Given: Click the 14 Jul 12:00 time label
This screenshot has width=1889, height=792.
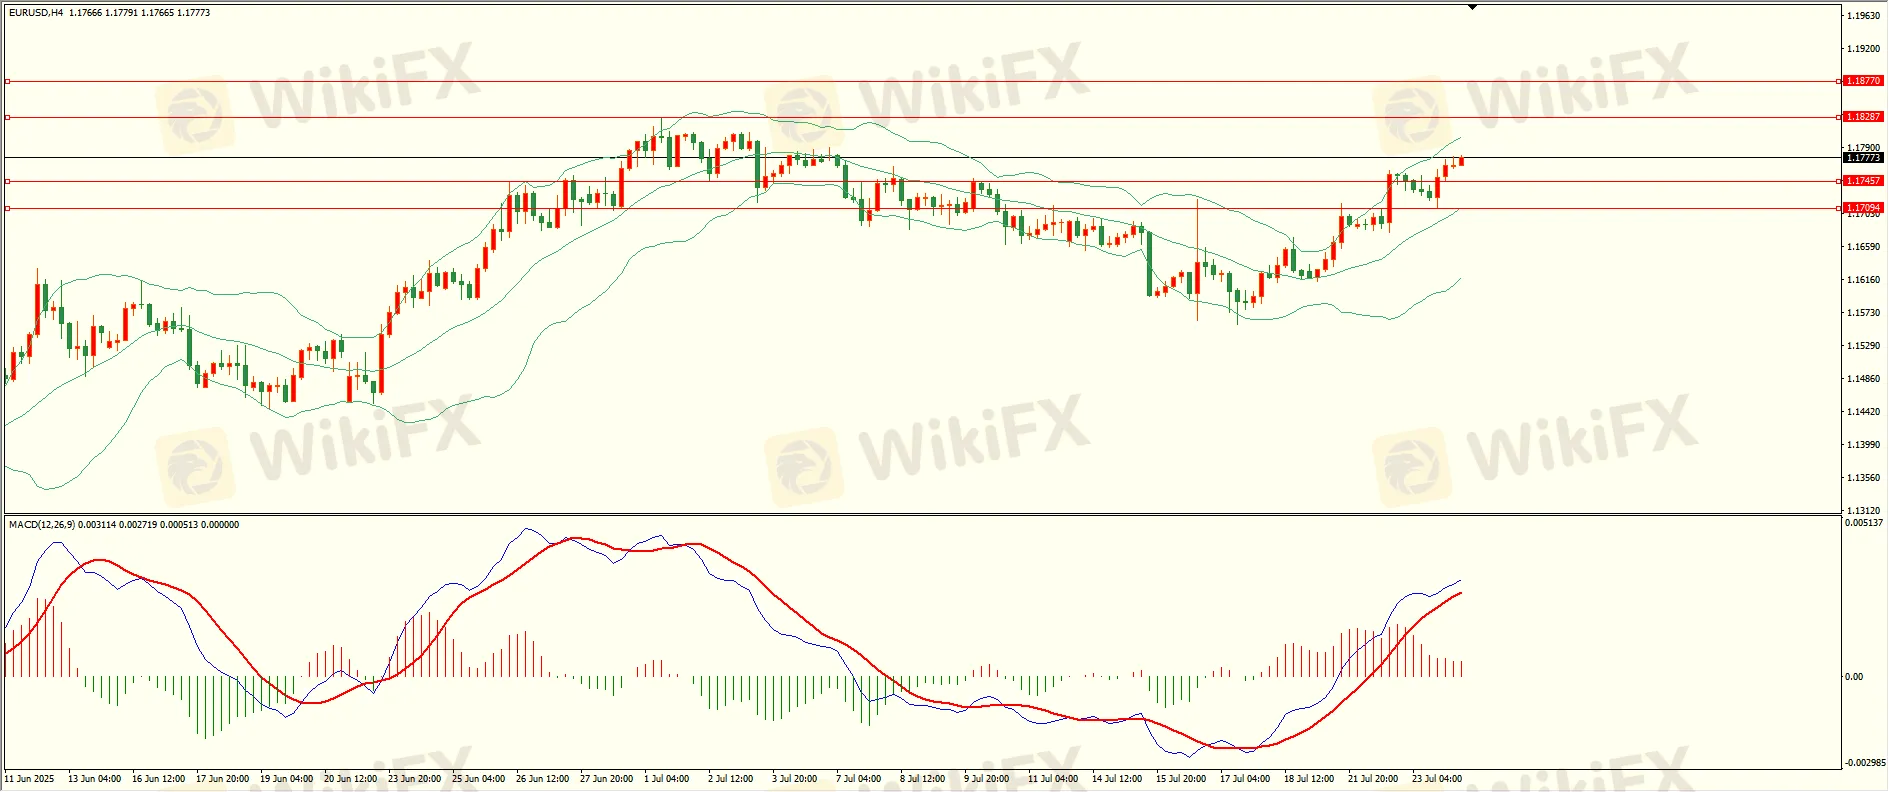Looking at the screenshot, I should pyautogui.click(x=1117, y=778).
